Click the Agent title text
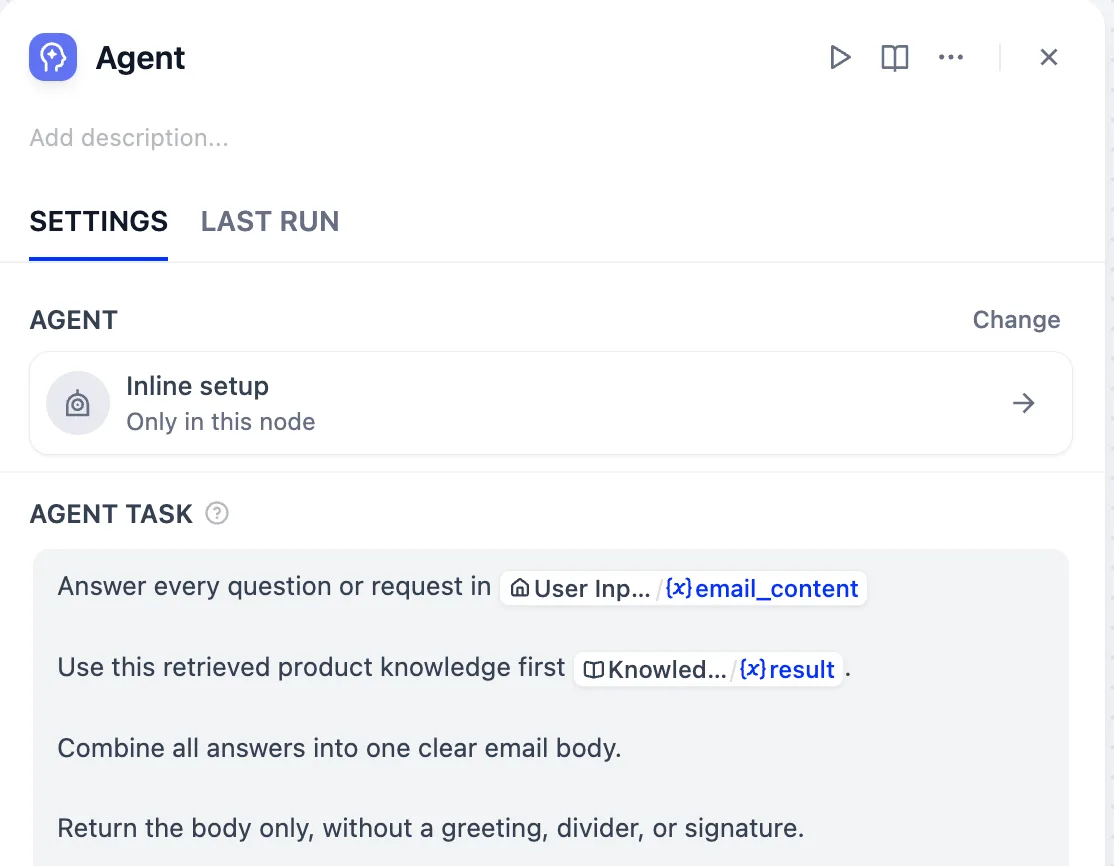Viewport: 1114px width, 866px height. (140, 58)
